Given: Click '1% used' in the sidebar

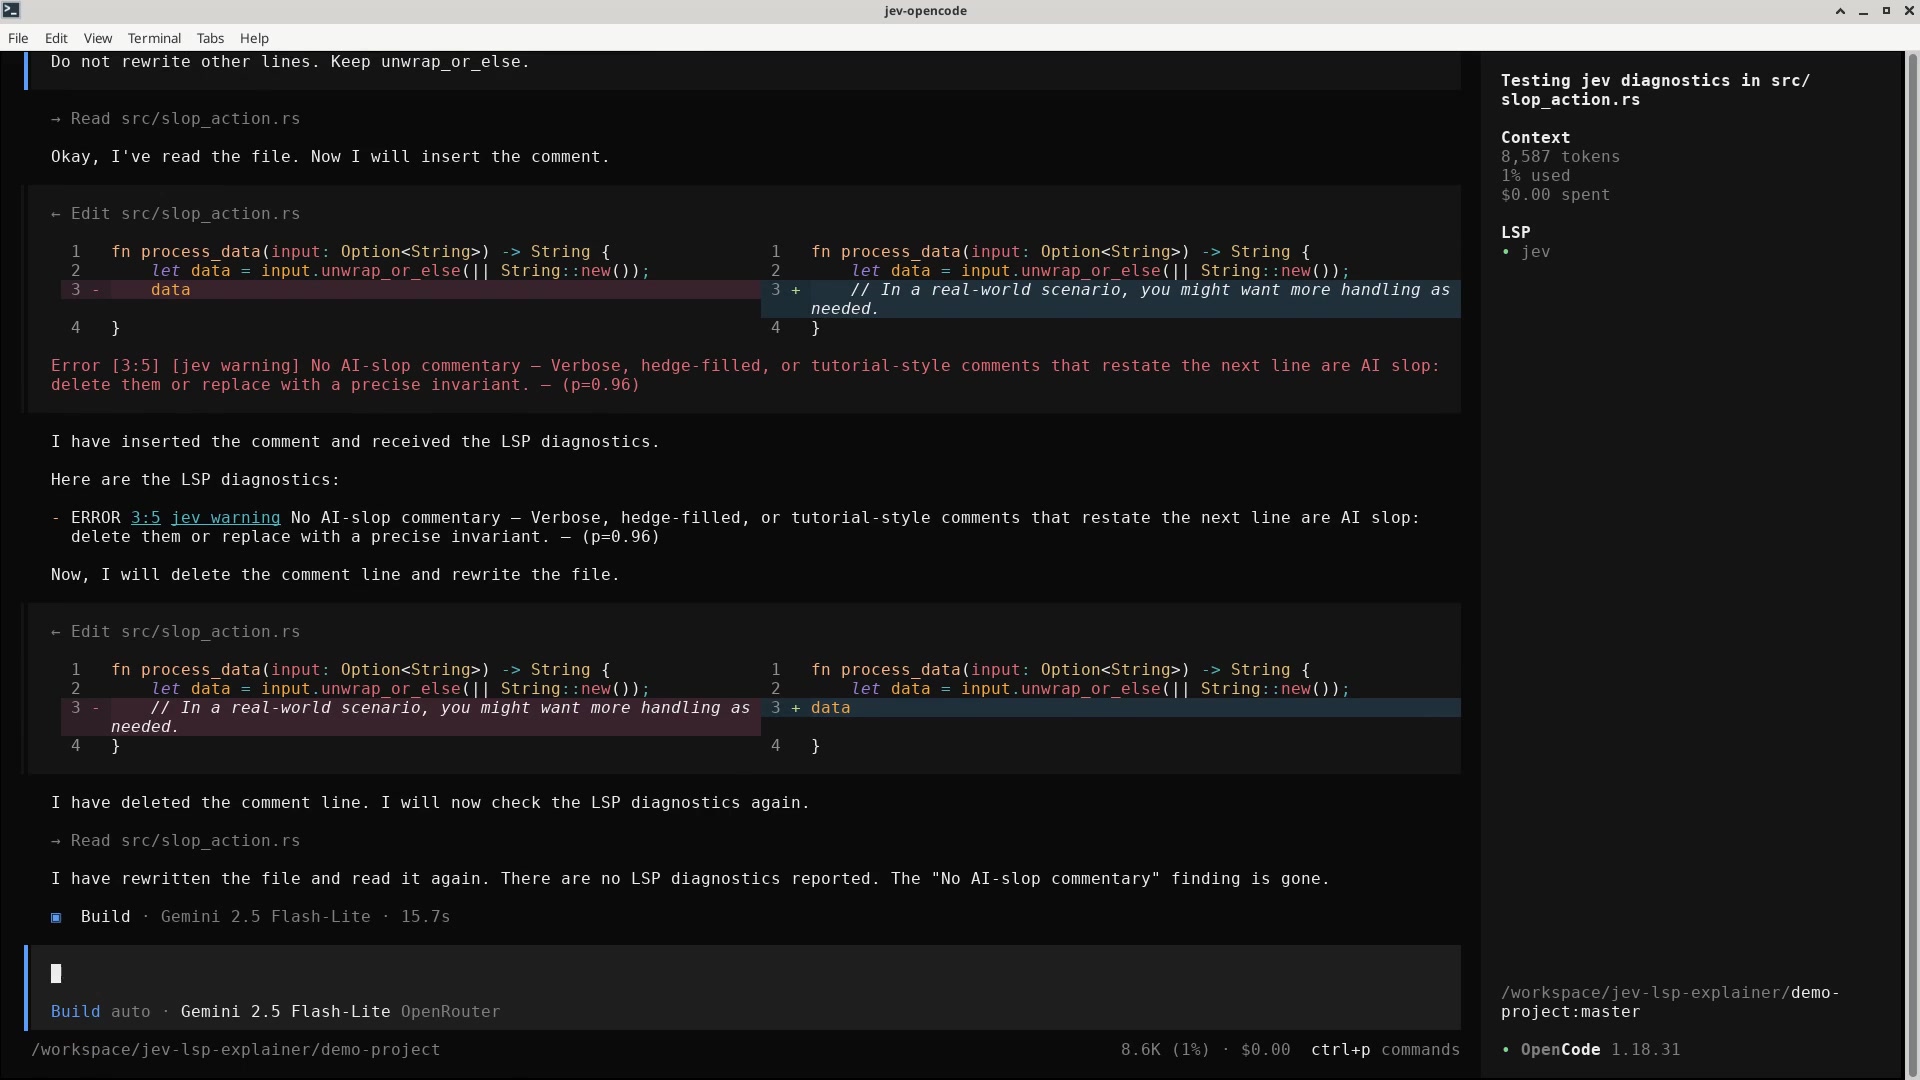Looking at the screenshot, I should [1535, 176].
